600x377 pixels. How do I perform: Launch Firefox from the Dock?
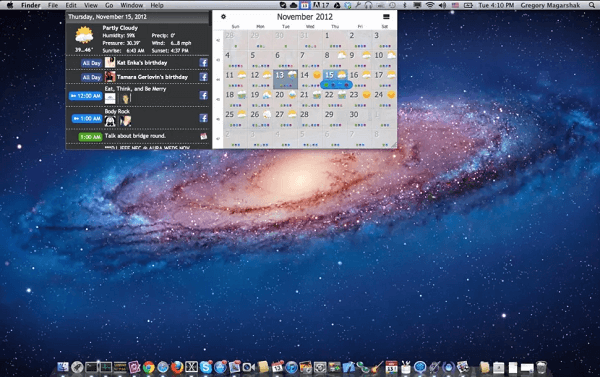click(177, 367)
